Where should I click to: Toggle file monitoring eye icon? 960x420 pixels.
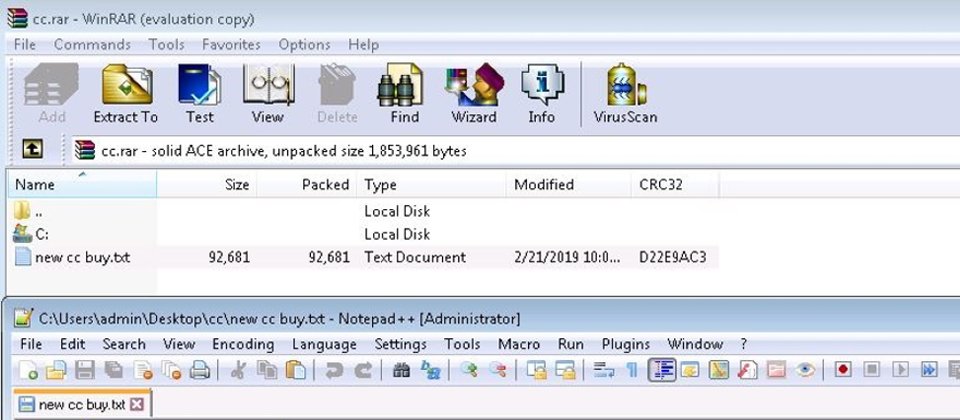click(x=805, y=370)
